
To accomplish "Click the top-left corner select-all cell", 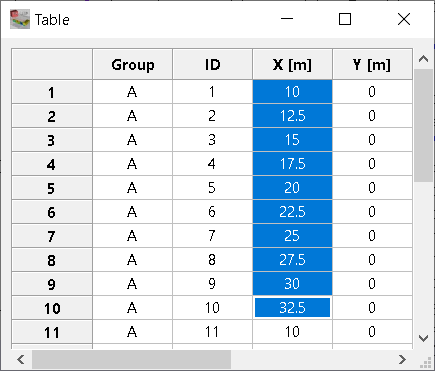I will click(52, 64).
